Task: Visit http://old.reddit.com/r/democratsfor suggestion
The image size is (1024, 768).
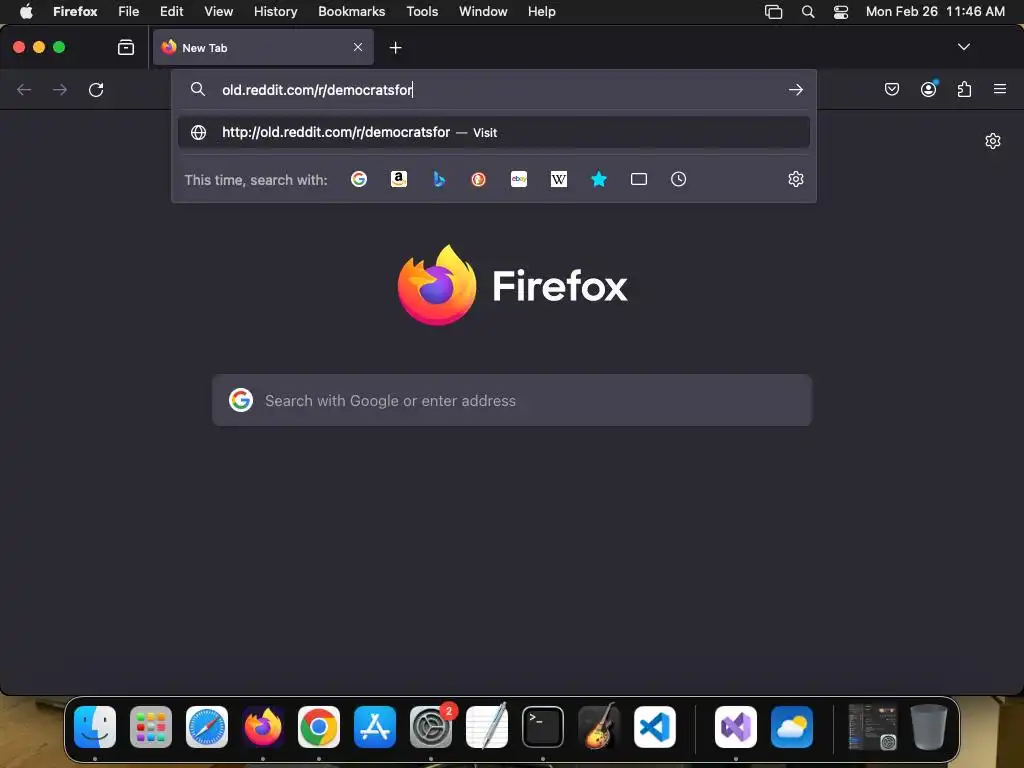Action: pos(494,133)
